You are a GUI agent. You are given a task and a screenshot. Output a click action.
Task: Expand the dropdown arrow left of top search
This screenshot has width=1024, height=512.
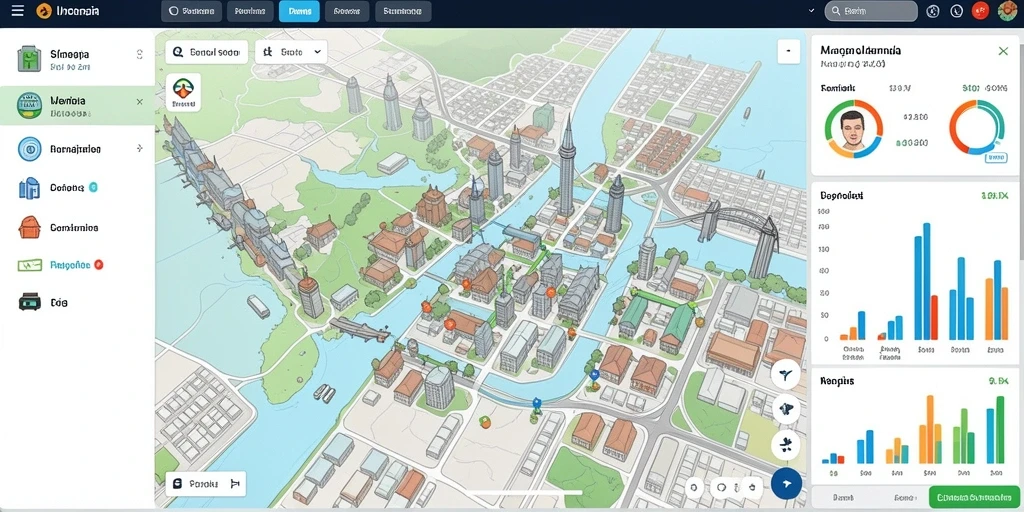[x=812, y=10]
